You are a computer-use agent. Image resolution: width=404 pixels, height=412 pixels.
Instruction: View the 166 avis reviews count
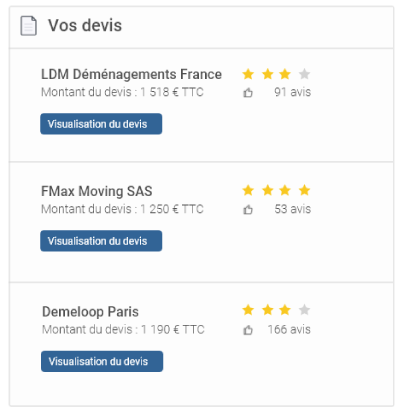tap(289, 329)
